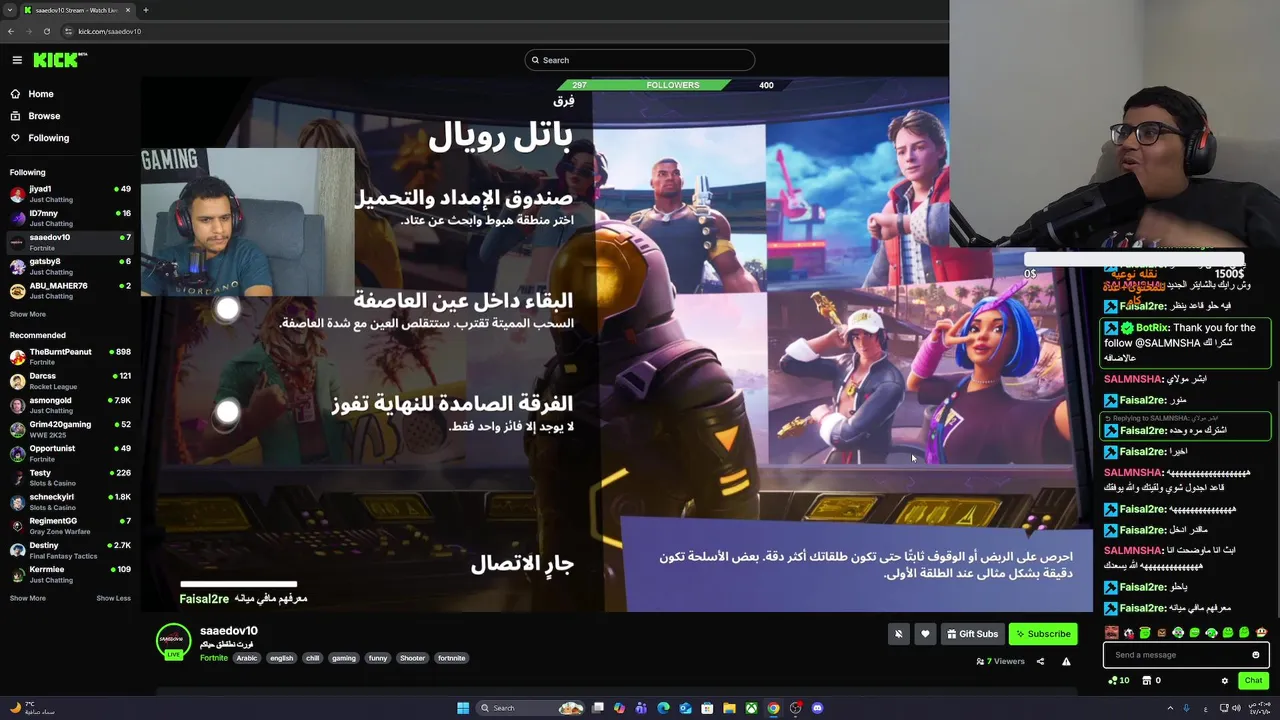The height and width of the screenshot is (720, 1280).
Task: Open Task View from taskbar
Action: click(597, 708)
